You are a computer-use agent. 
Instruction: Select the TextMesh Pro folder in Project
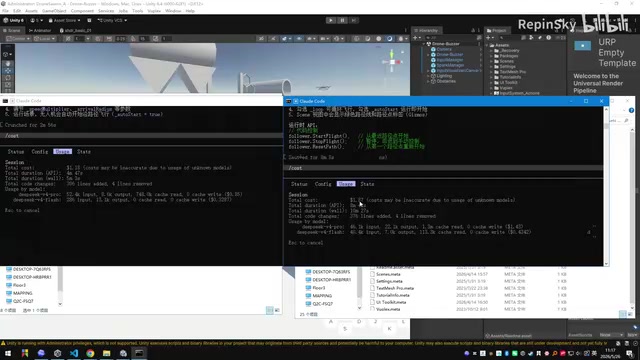point(512,72)
